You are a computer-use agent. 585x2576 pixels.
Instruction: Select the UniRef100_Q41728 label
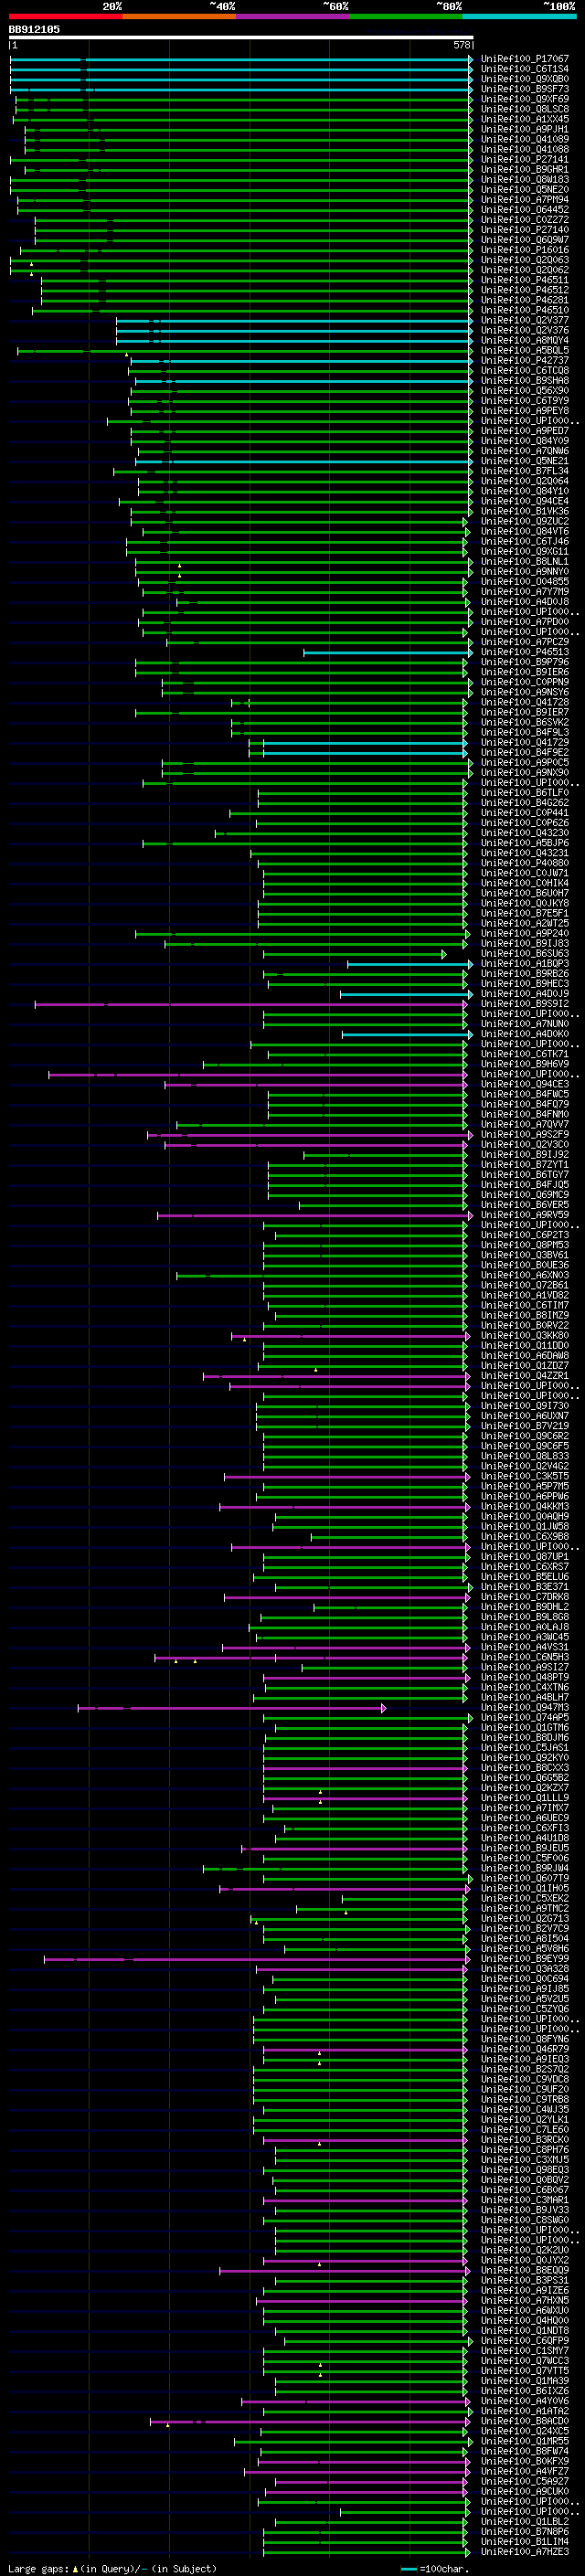(x=525, y=702)
